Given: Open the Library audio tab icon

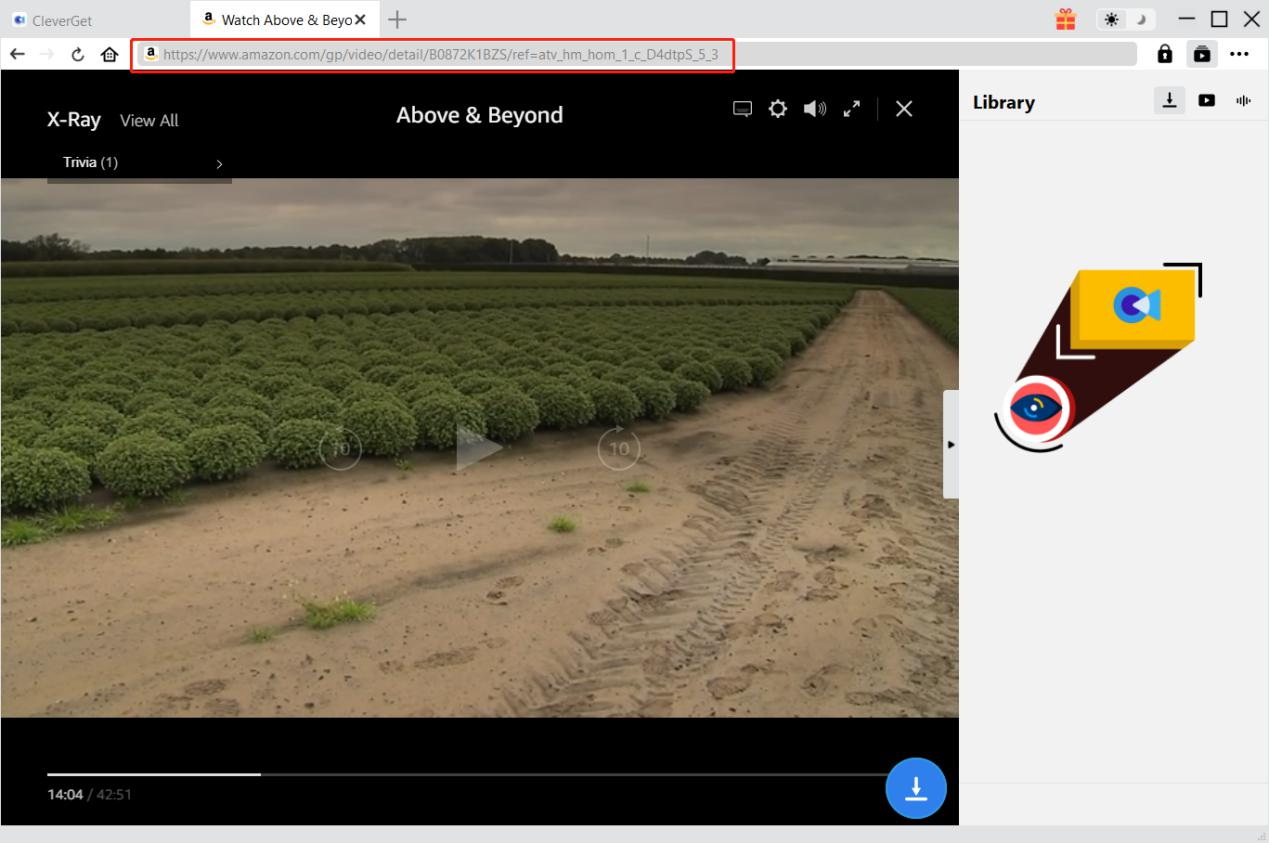Looking at the screenshot, I should click(1244, 101).
